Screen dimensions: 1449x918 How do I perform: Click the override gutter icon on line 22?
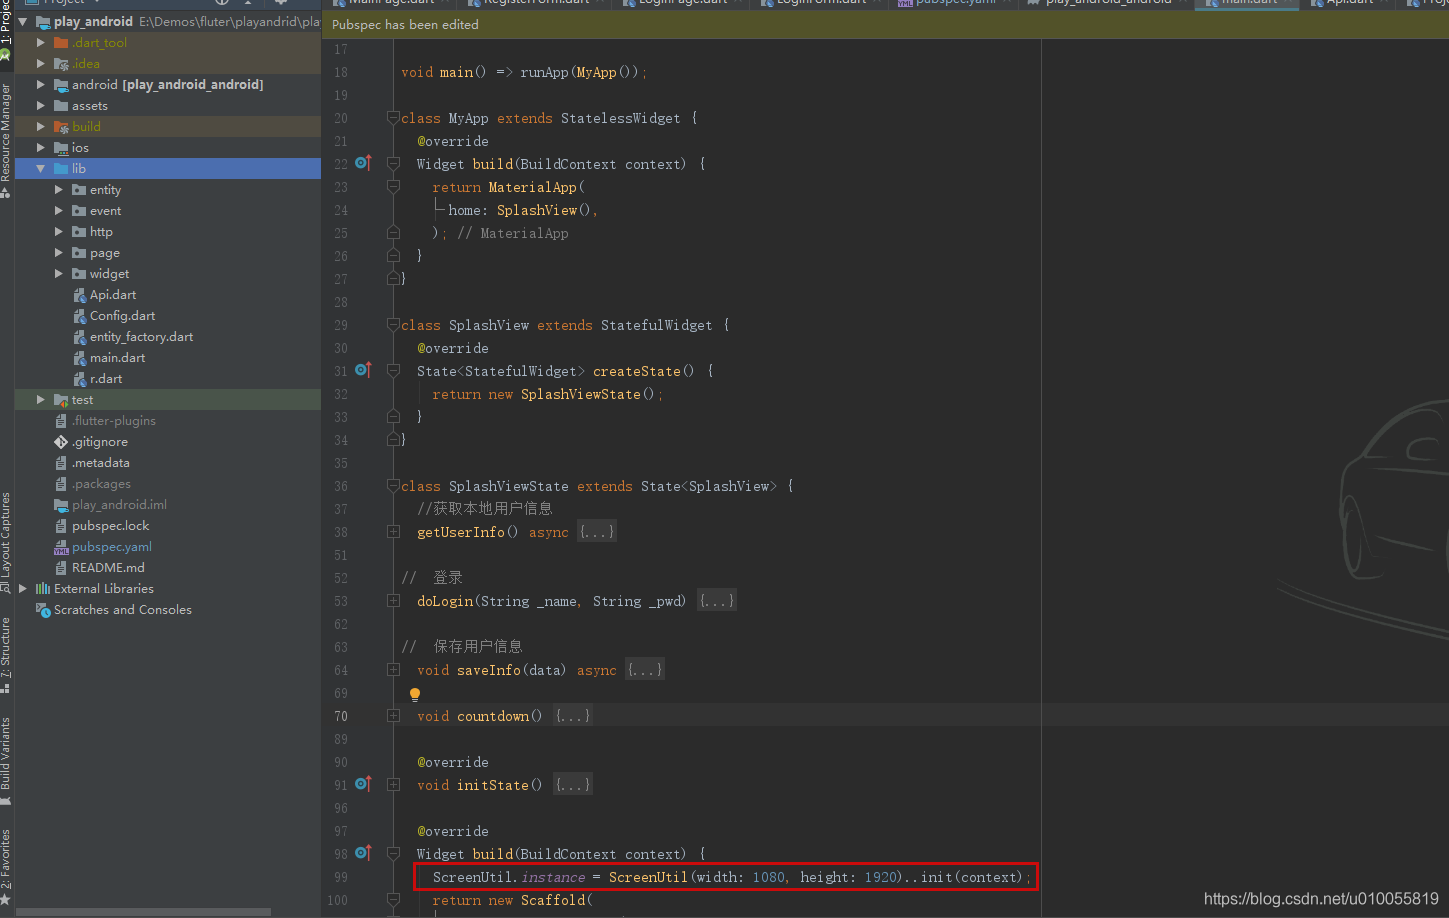pyautogui.click(x=363, y=163)
